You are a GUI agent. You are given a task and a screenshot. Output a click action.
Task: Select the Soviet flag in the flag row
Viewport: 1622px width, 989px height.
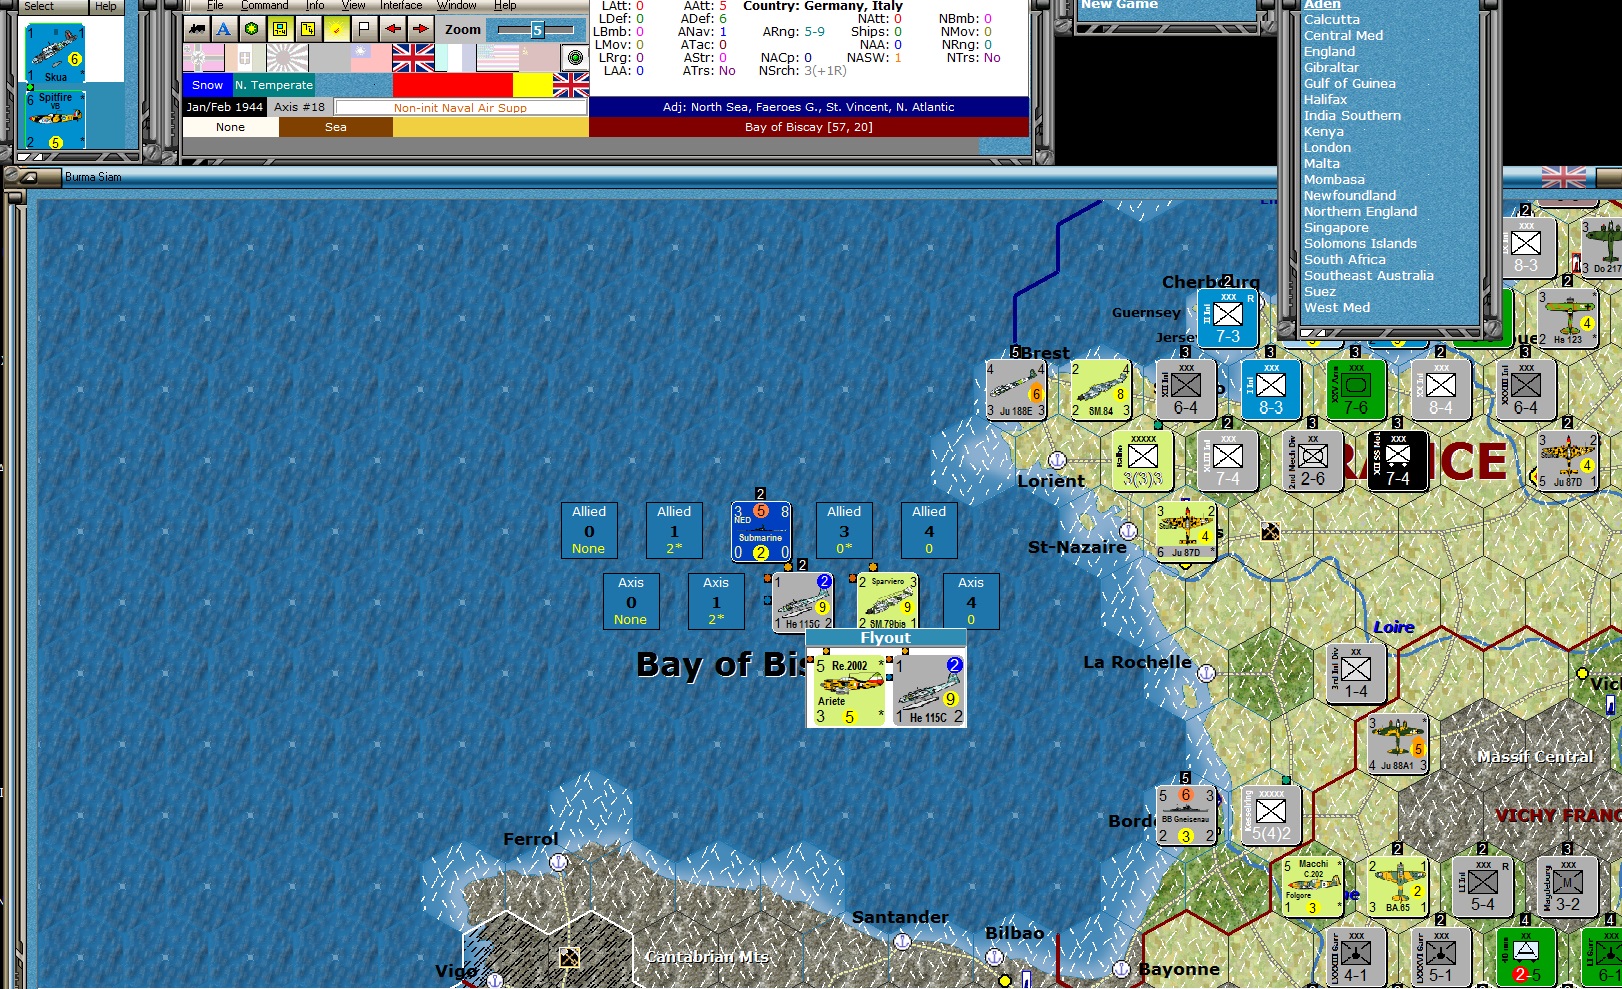coord(539,58)
